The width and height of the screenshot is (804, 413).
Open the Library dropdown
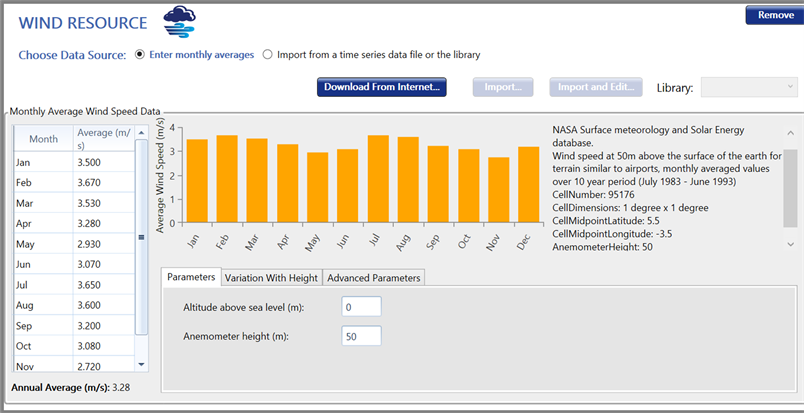749,88
